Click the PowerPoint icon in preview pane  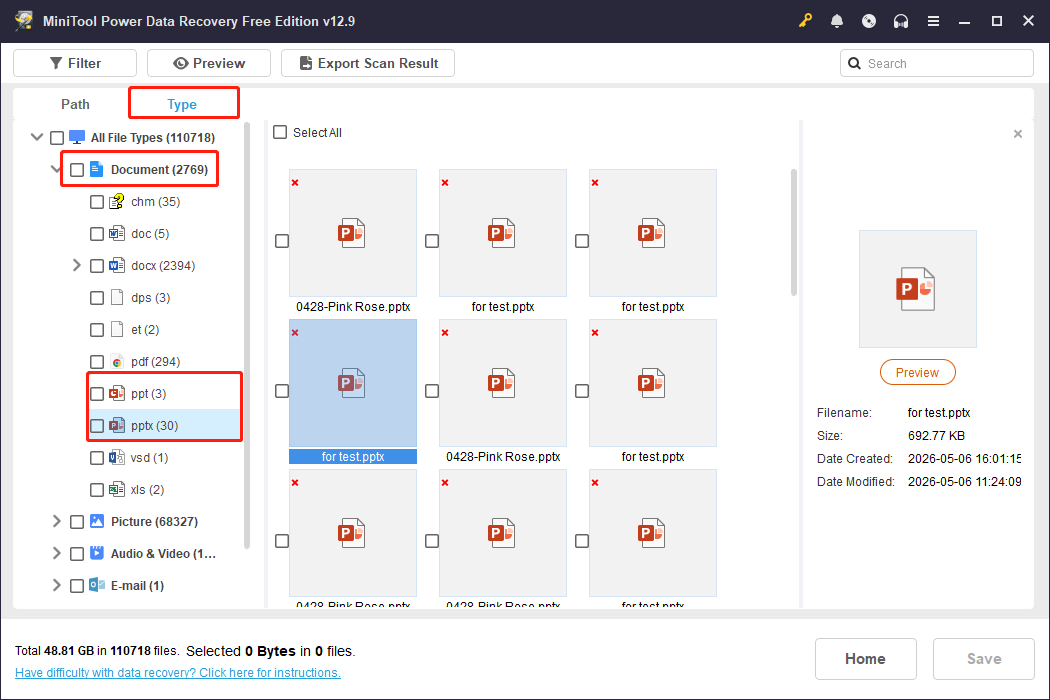coord(916,289)
